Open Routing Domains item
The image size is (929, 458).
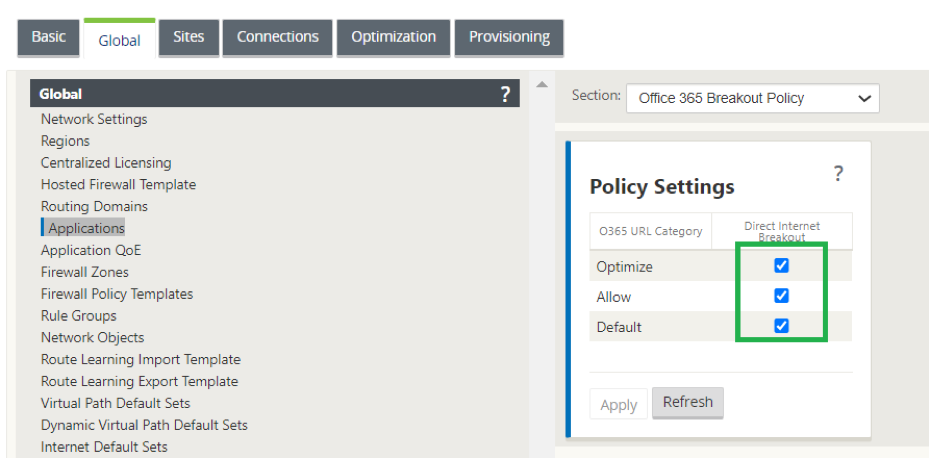[94, 206]
